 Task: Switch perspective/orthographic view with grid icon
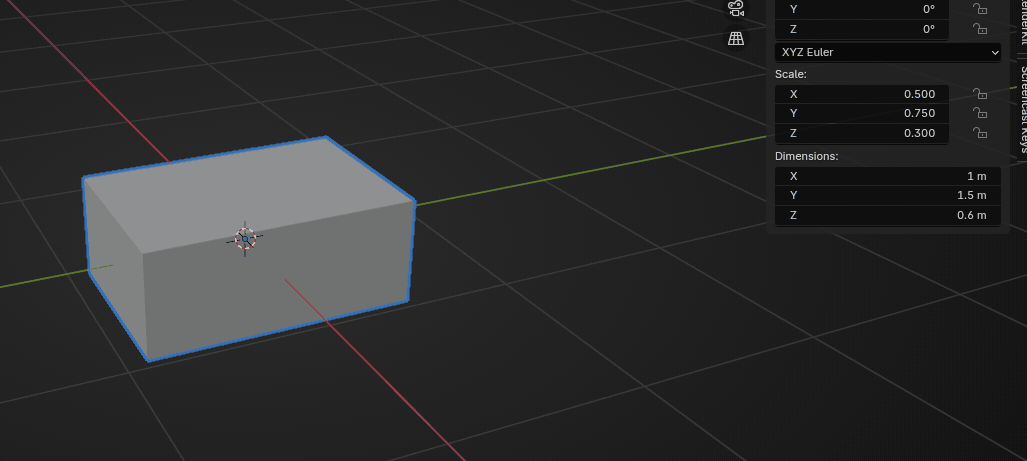[736, 39]
